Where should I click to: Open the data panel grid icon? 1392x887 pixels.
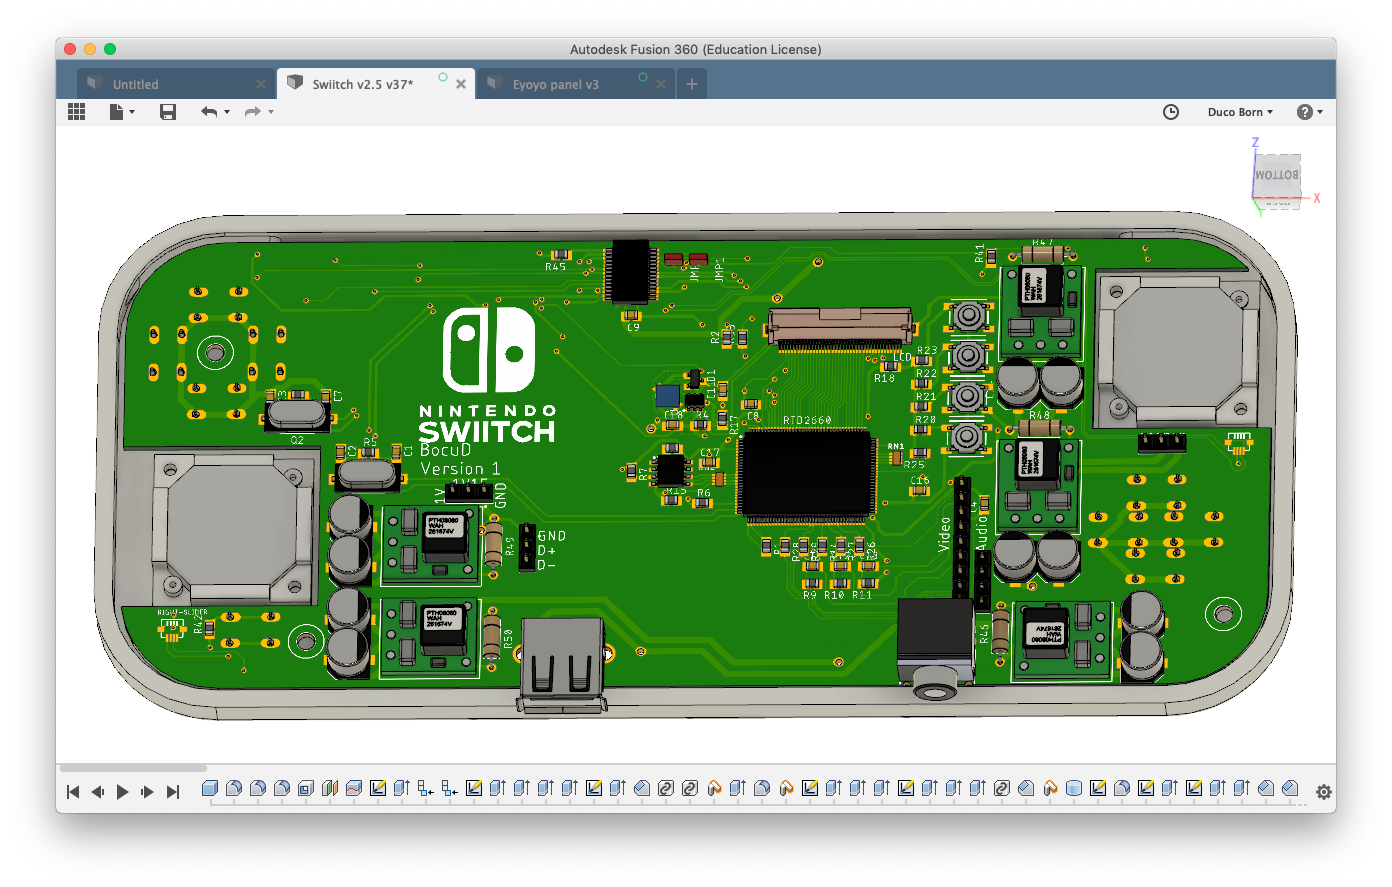(x=77, y=112)
